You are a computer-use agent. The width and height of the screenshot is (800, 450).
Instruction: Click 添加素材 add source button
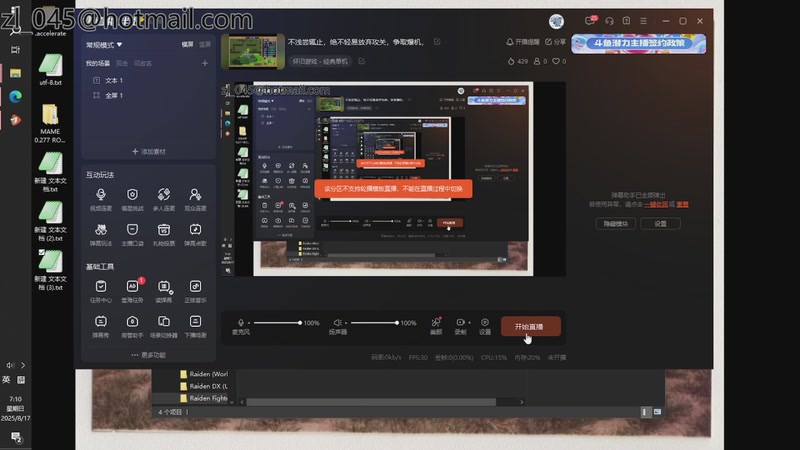(x=148, y=152)
